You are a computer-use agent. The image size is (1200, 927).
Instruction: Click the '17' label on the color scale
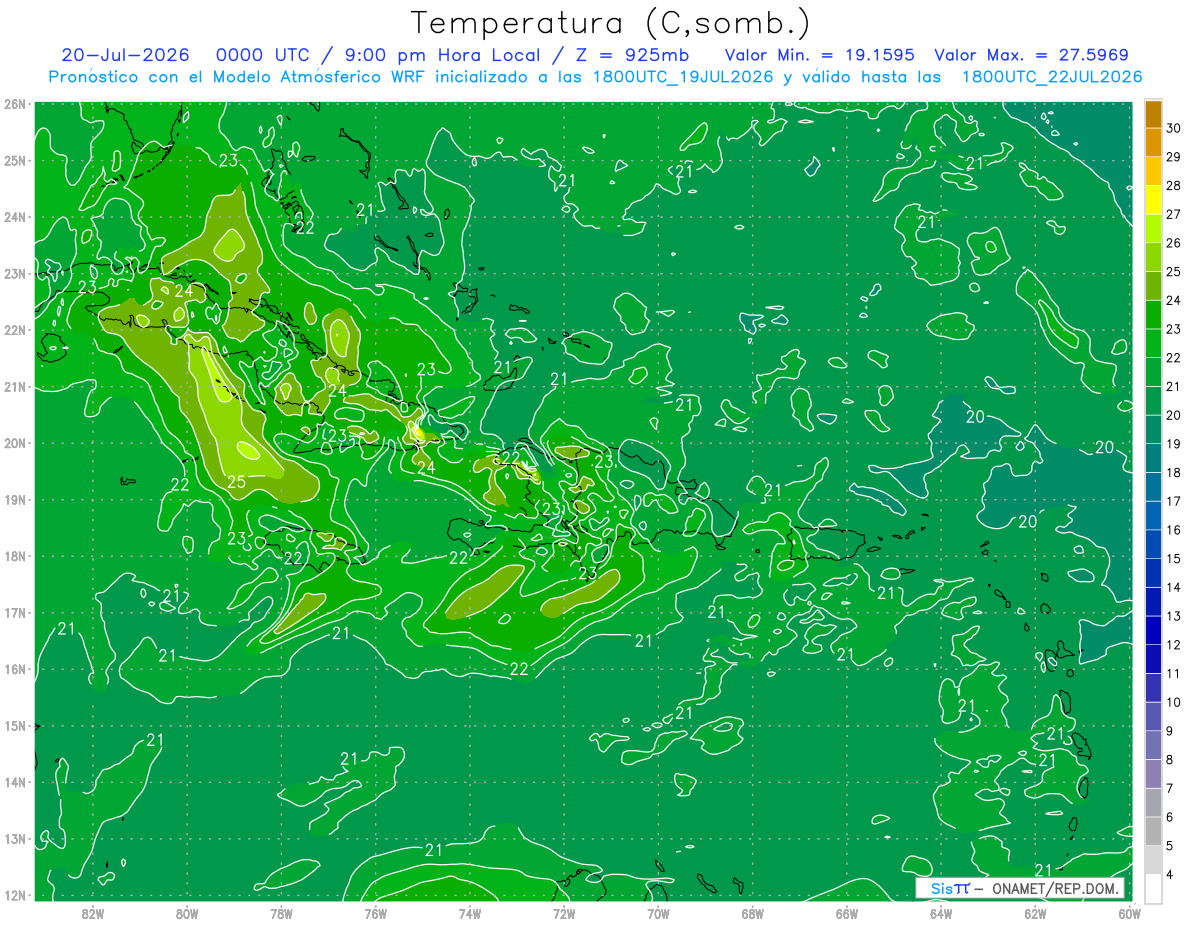1174,502
